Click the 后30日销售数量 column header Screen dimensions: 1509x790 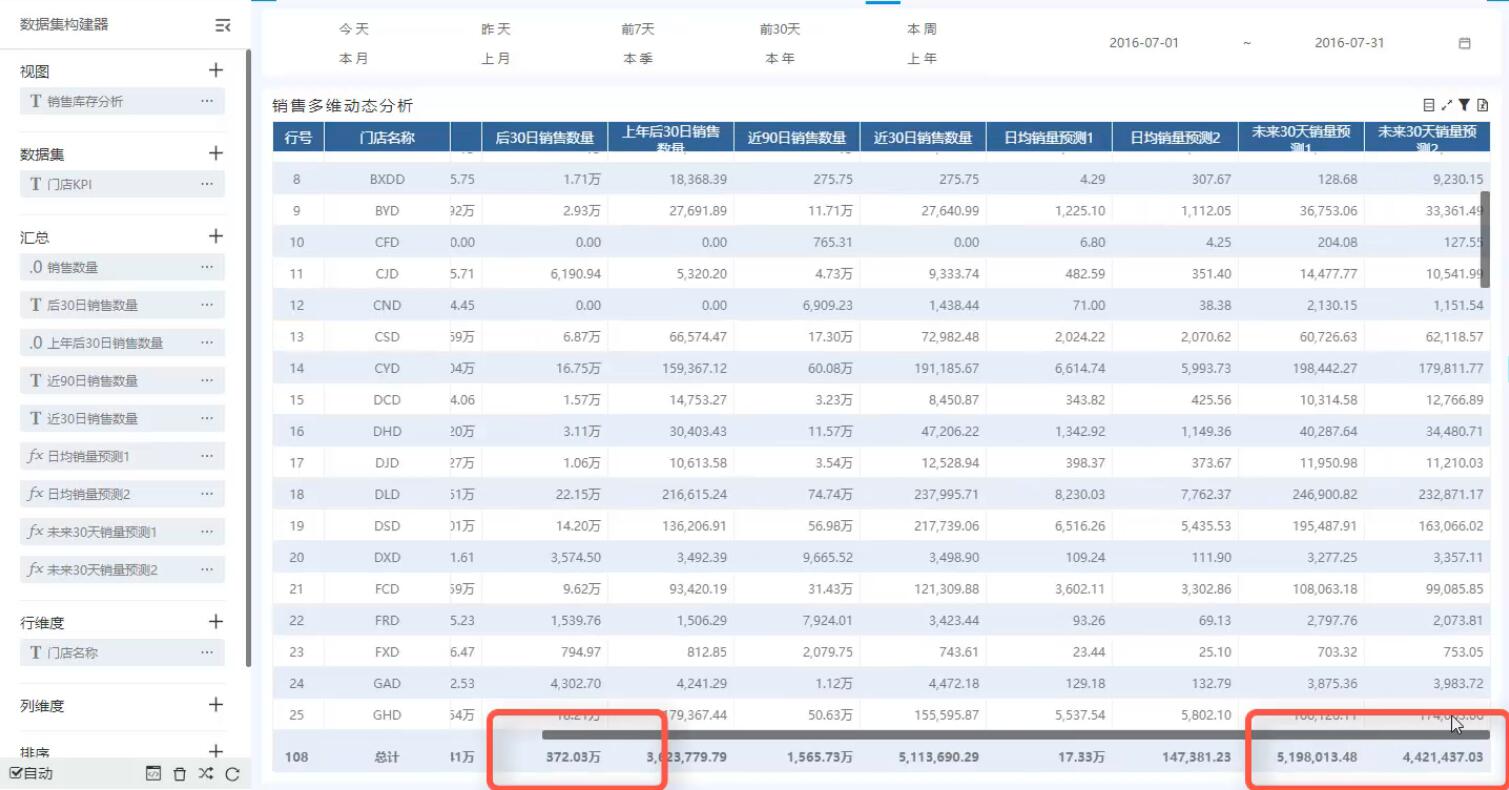pos(545,138)
